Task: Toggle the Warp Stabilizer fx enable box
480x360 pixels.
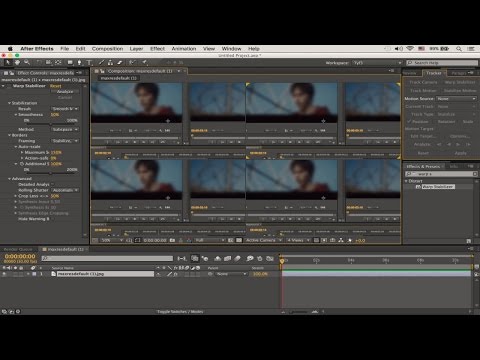Action: 9,86
